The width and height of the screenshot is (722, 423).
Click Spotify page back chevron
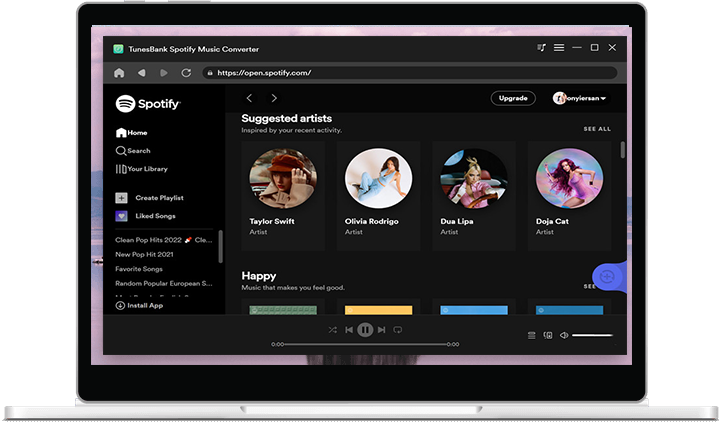[x=249, y=98]
